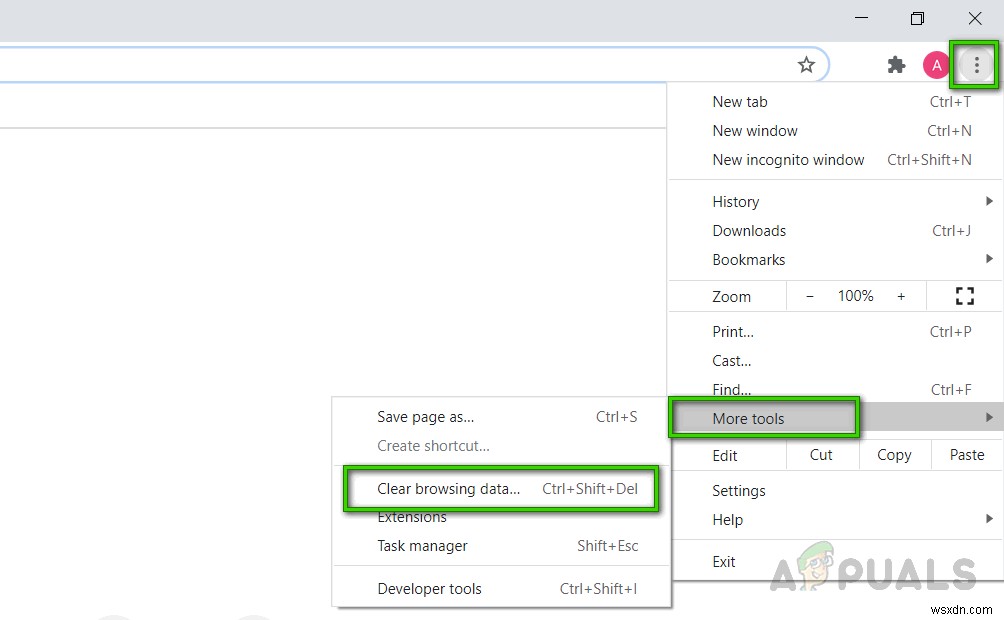Click the 100% zoom level value

855,296
